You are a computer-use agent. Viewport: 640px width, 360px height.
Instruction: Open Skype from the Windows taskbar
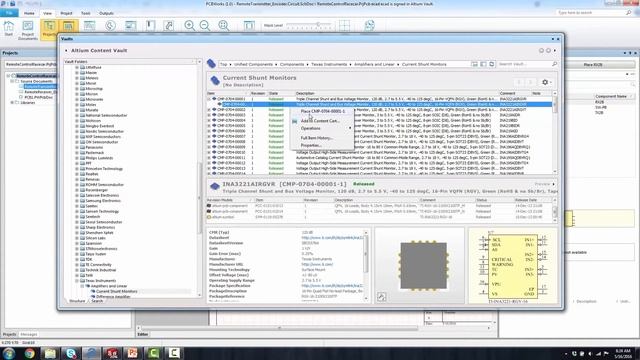(71, 353)
